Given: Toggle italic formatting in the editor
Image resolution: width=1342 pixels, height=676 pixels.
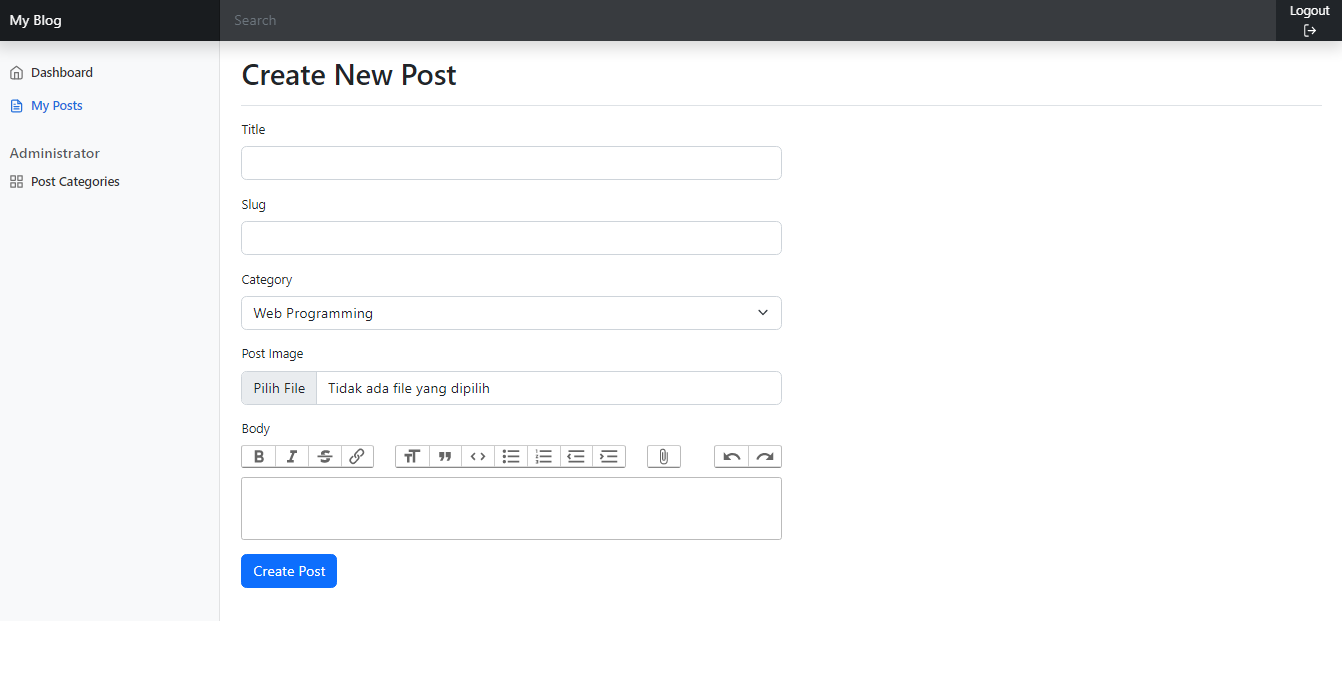Looking at the screenshot, I should coord(292,457).
